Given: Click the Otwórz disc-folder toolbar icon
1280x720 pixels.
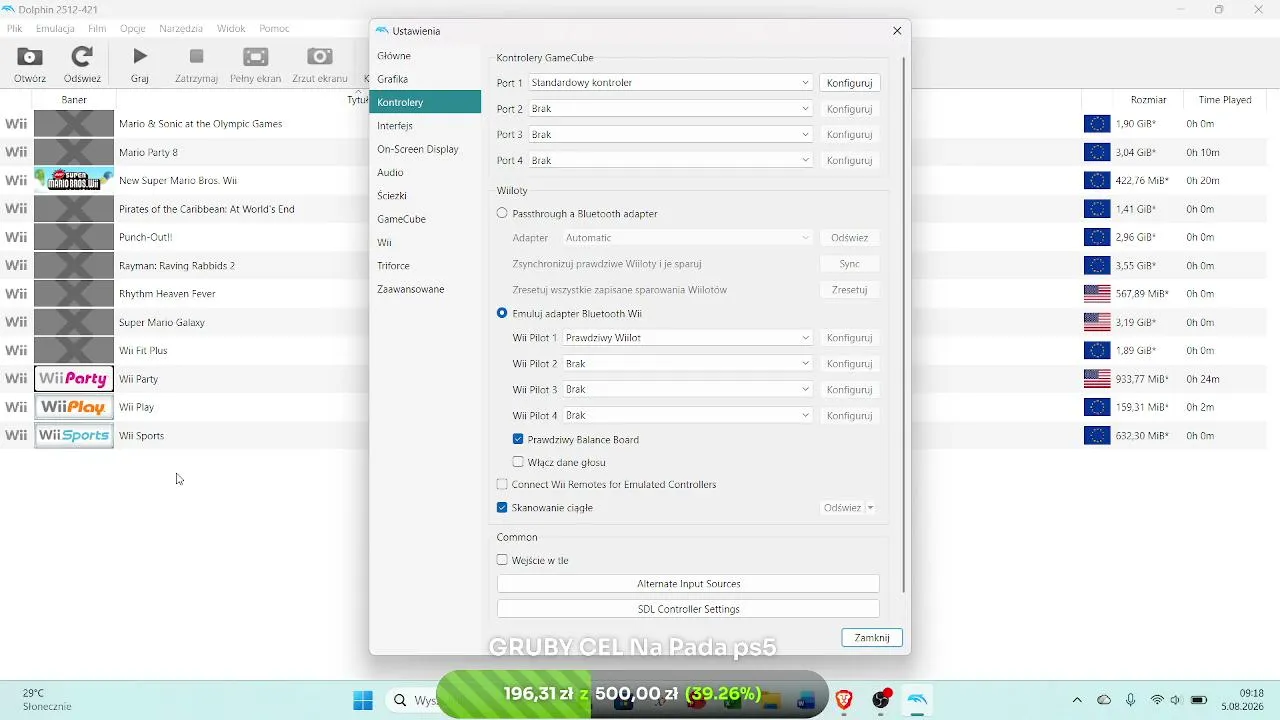Looking at the screenshot, I should coord(30,57).
